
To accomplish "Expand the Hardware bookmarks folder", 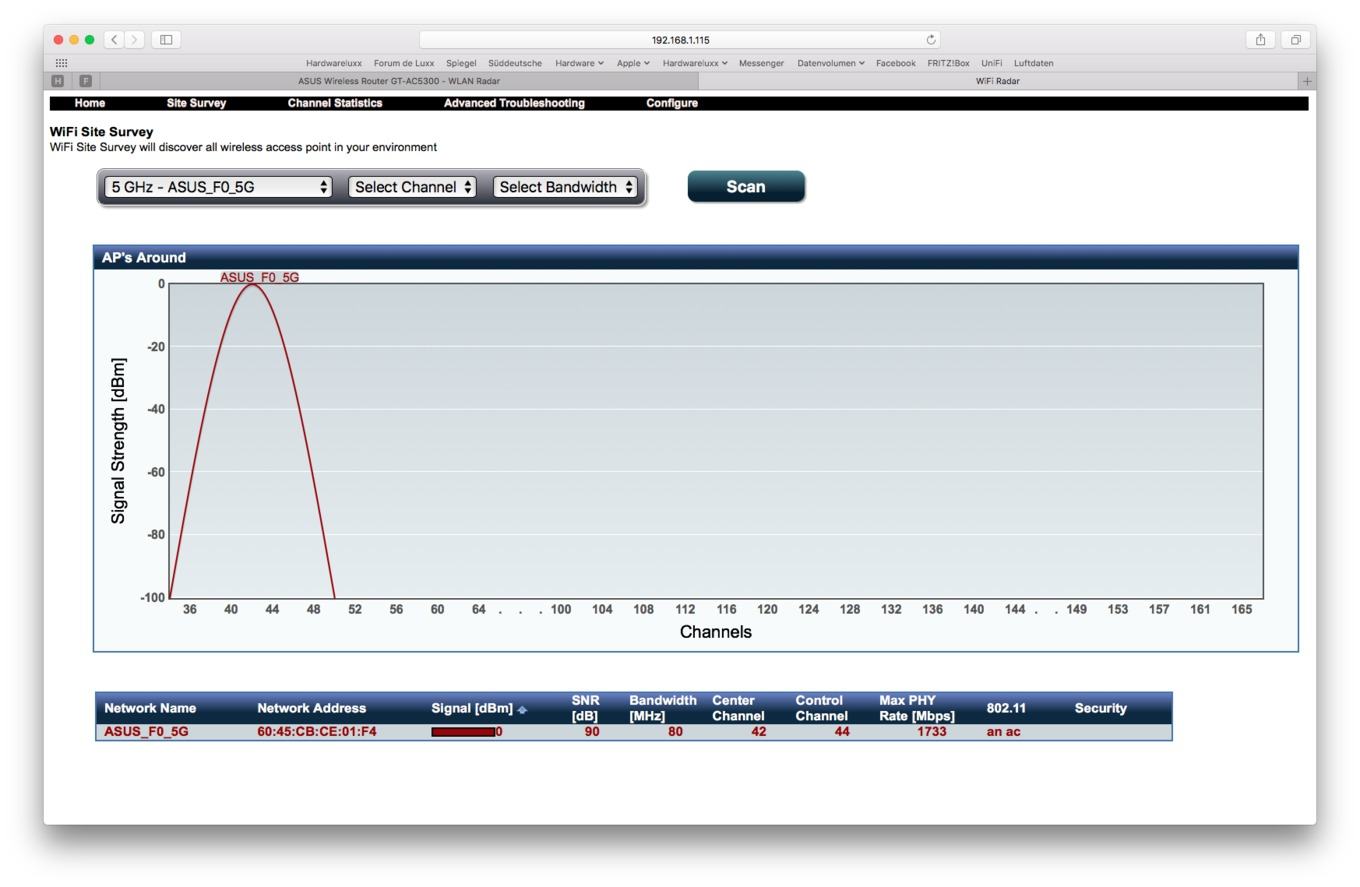I will pyautogui.click(x=579, y=63).
